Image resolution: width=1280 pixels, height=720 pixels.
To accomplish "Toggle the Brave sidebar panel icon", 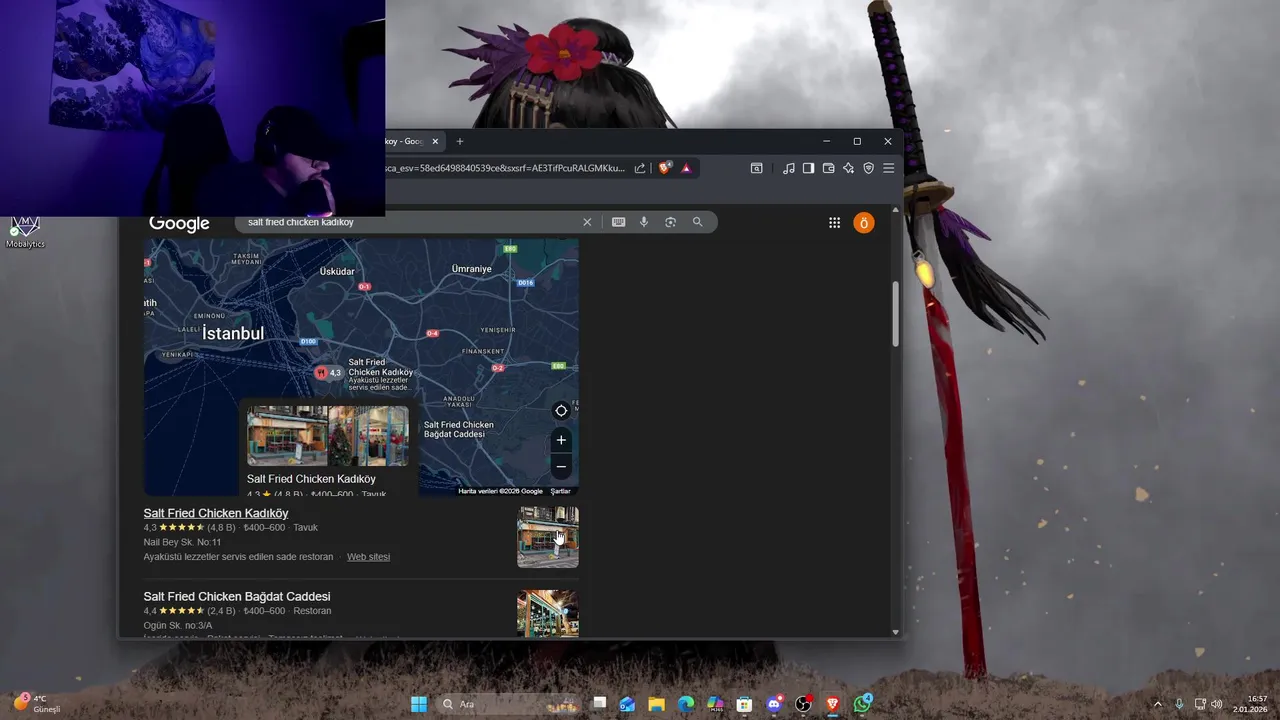I will pos(809,168).
